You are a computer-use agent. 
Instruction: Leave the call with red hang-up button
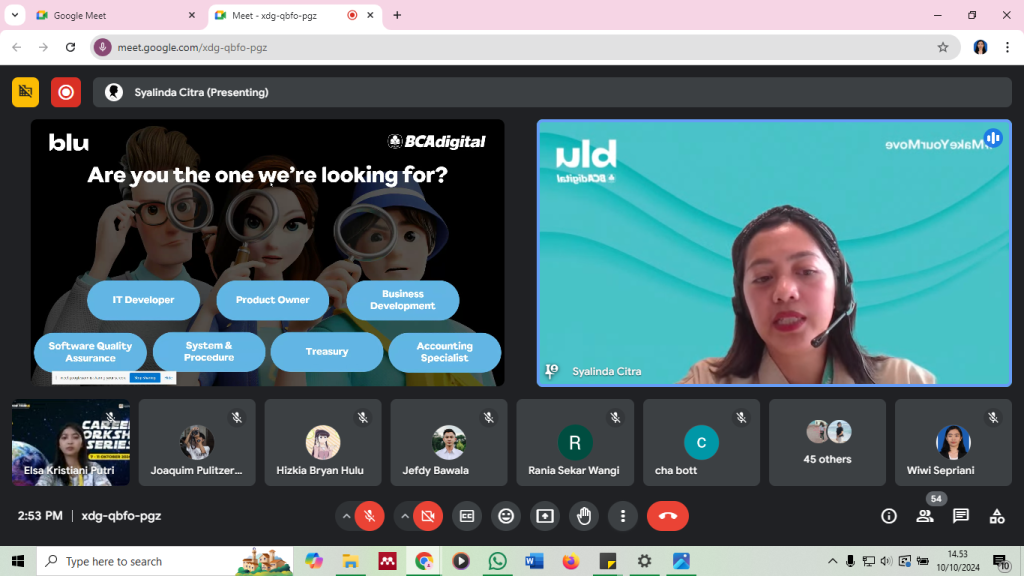668,516
